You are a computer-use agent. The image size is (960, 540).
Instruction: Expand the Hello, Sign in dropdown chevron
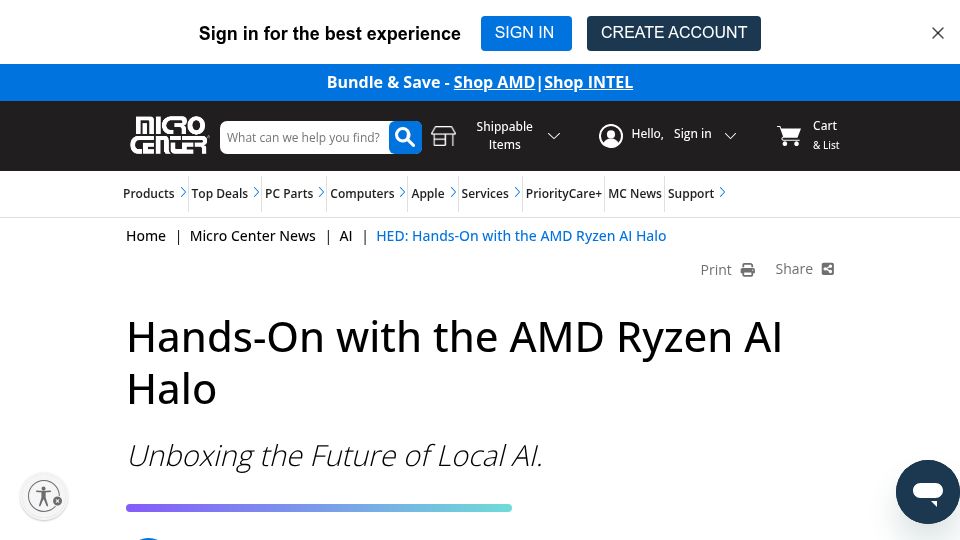tap(730, 136)
